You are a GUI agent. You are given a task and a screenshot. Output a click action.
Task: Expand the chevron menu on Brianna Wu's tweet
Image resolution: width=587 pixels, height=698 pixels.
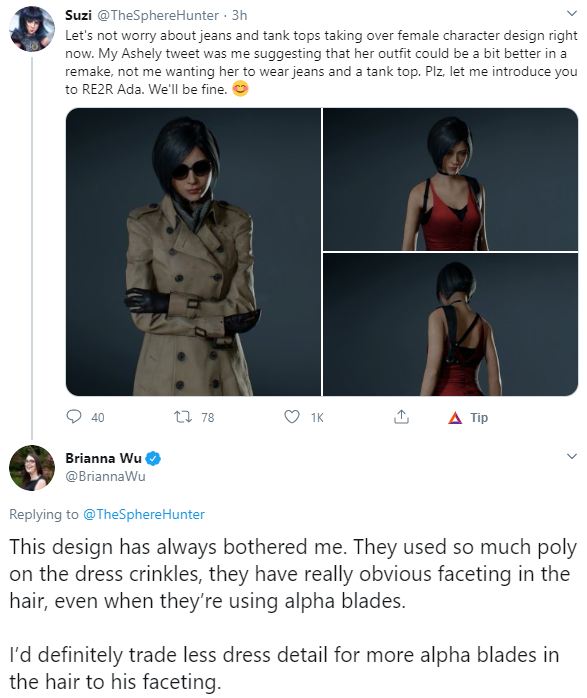click(x=571, y=456)
